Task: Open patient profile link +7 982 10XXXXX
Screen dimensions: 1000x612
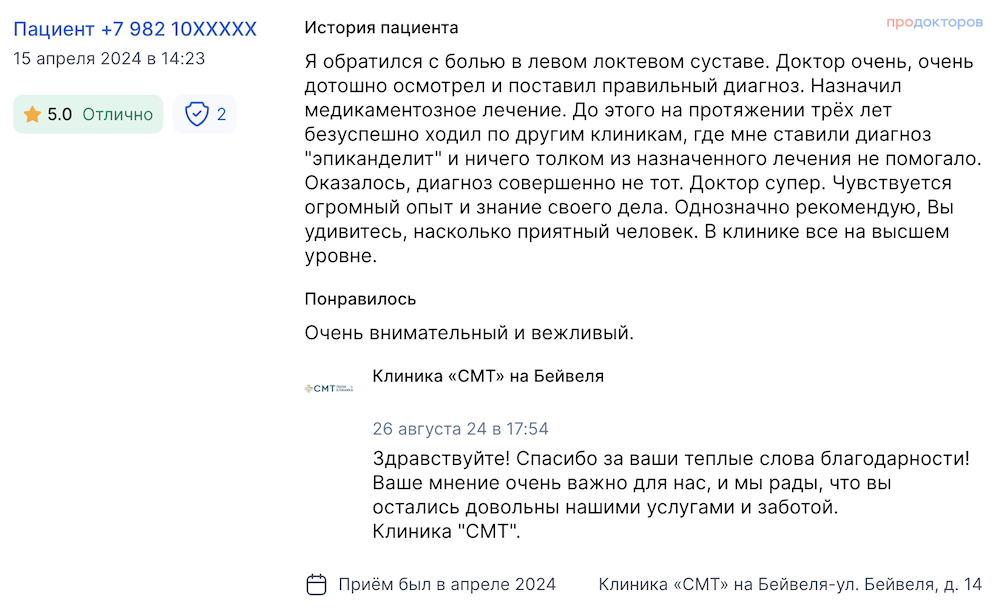Action: pos(135,29)
